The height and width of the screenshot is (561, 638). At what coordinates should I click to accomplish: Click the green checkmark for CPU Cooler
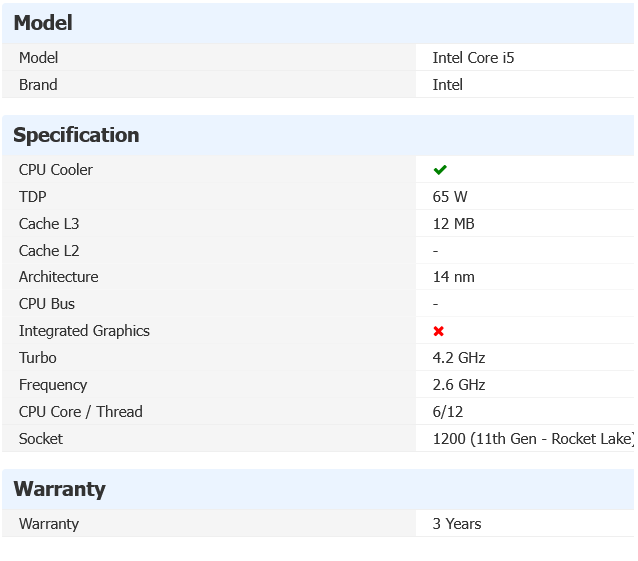[440, 170]
